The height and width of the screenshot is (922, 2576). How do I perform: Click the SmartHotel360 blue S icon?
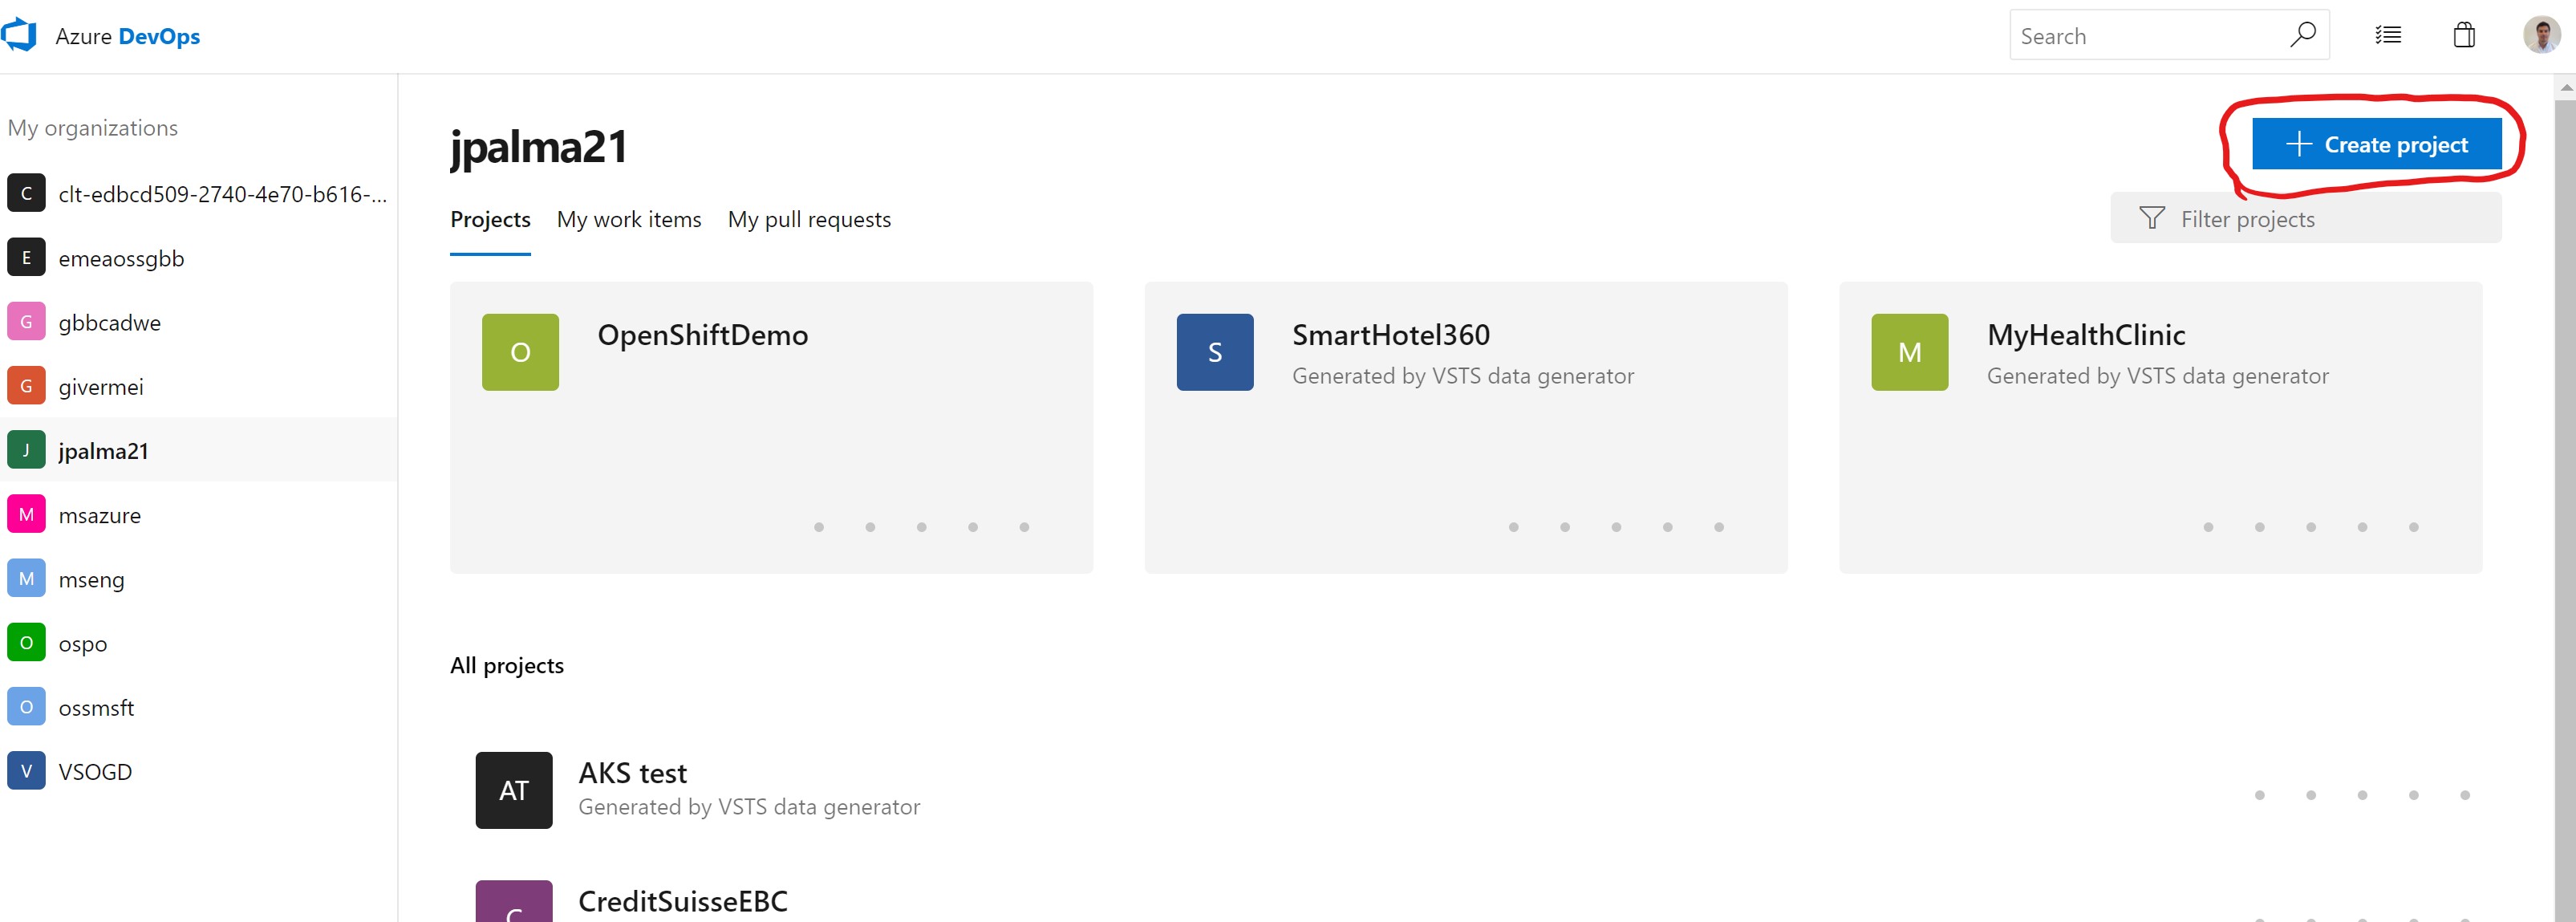pyautogui.click(x=1214, y=352)
